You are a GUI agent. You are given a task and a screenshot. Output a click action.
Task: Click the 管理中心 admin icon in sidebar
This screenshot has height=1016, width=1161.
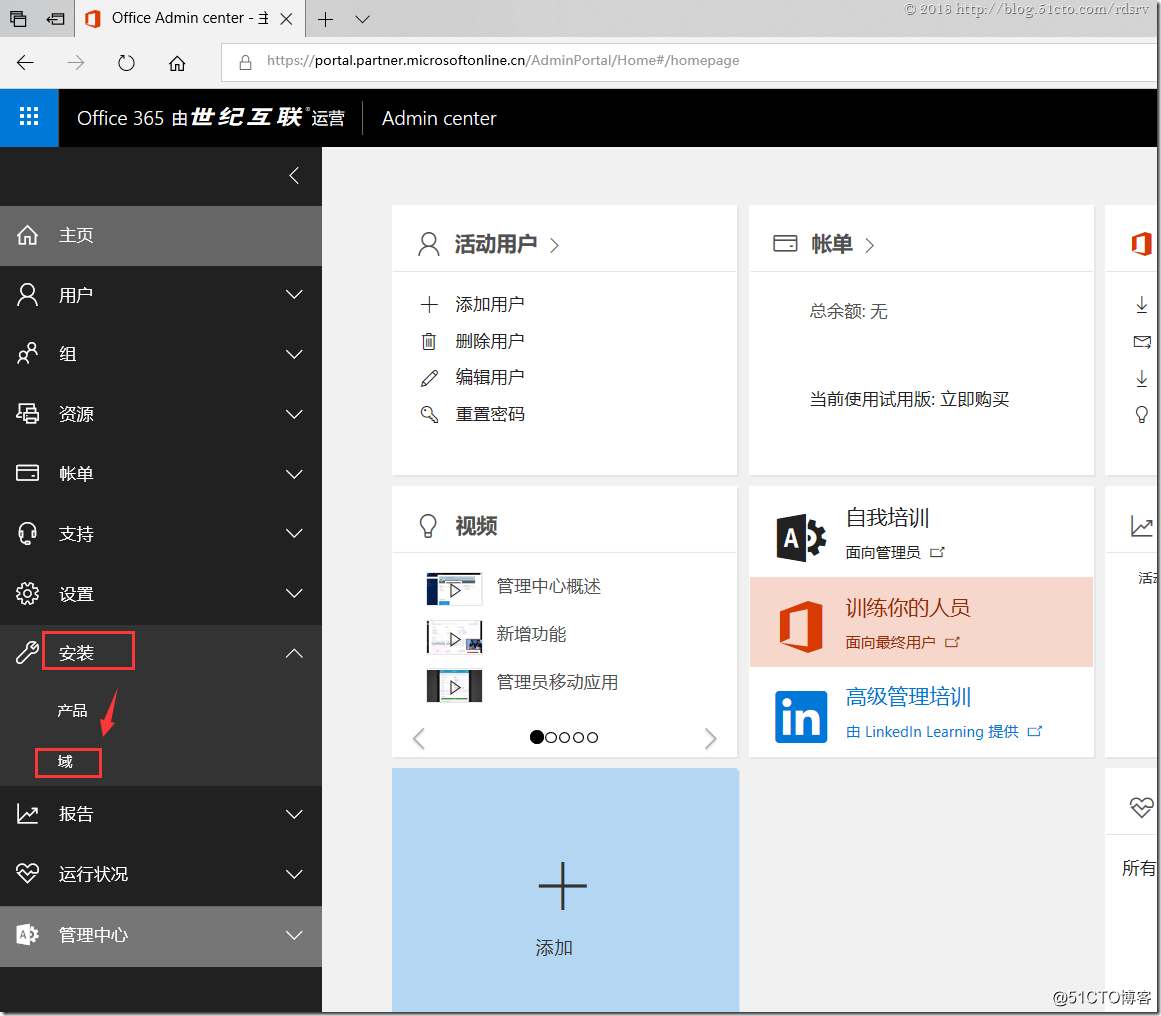click(x=27, y=935)
